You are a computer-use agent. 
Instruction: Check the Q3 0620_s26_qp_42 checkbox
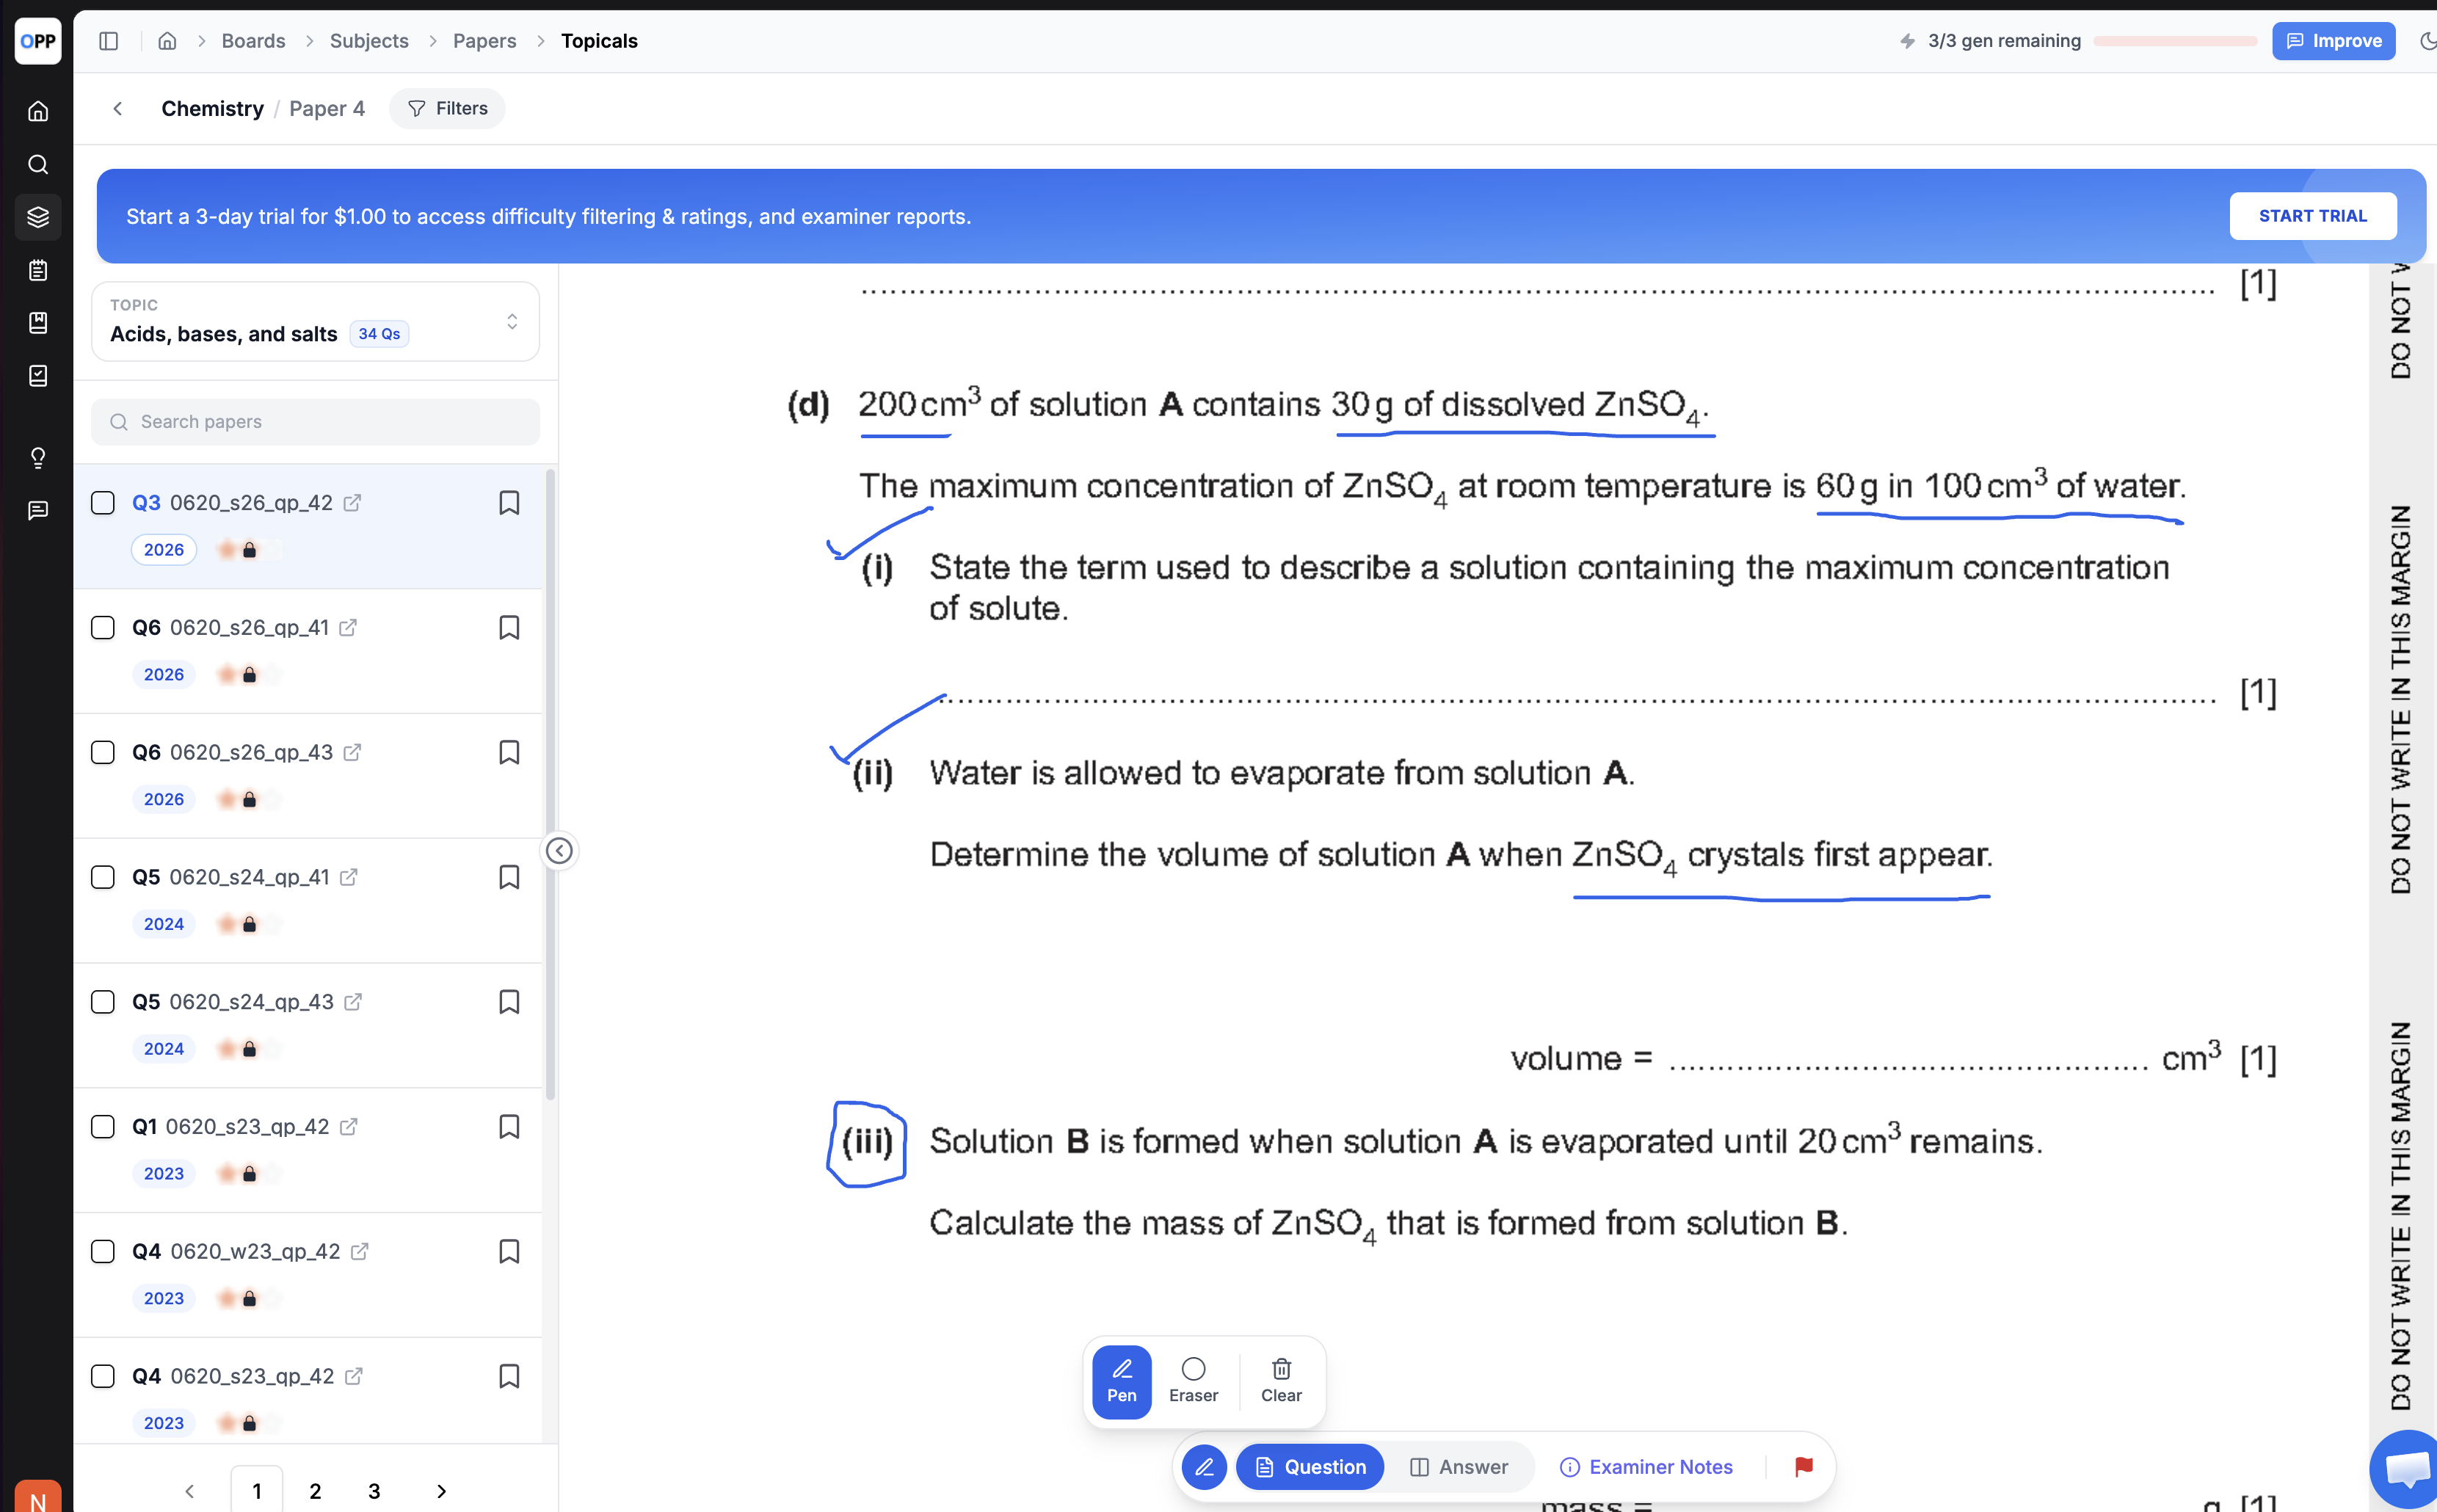point(103,503)
